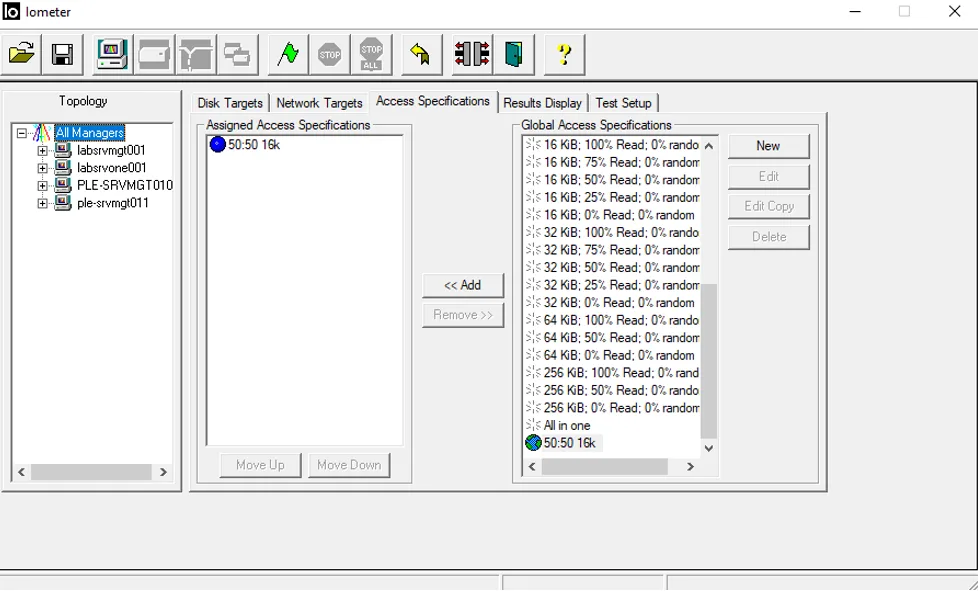
Task: Click the duplicate selected worker icon
Action: click(238, 54)
